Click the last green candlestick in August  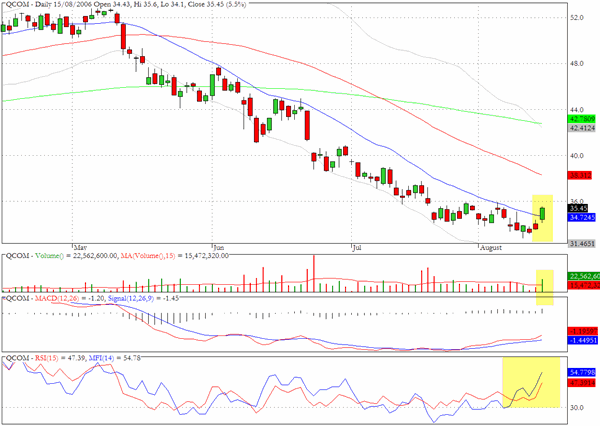542,214
